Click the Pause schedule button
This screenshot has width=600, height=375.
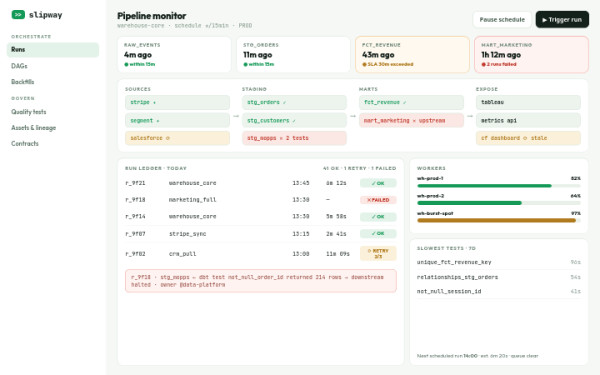coord(502,20)
